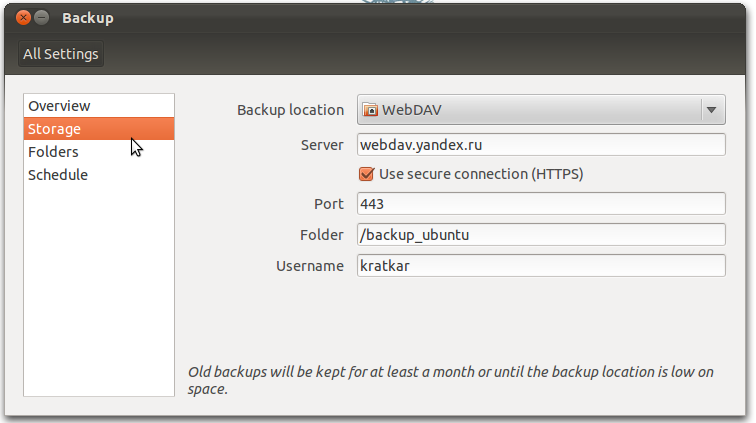Open the Overview section

point(59,106)
